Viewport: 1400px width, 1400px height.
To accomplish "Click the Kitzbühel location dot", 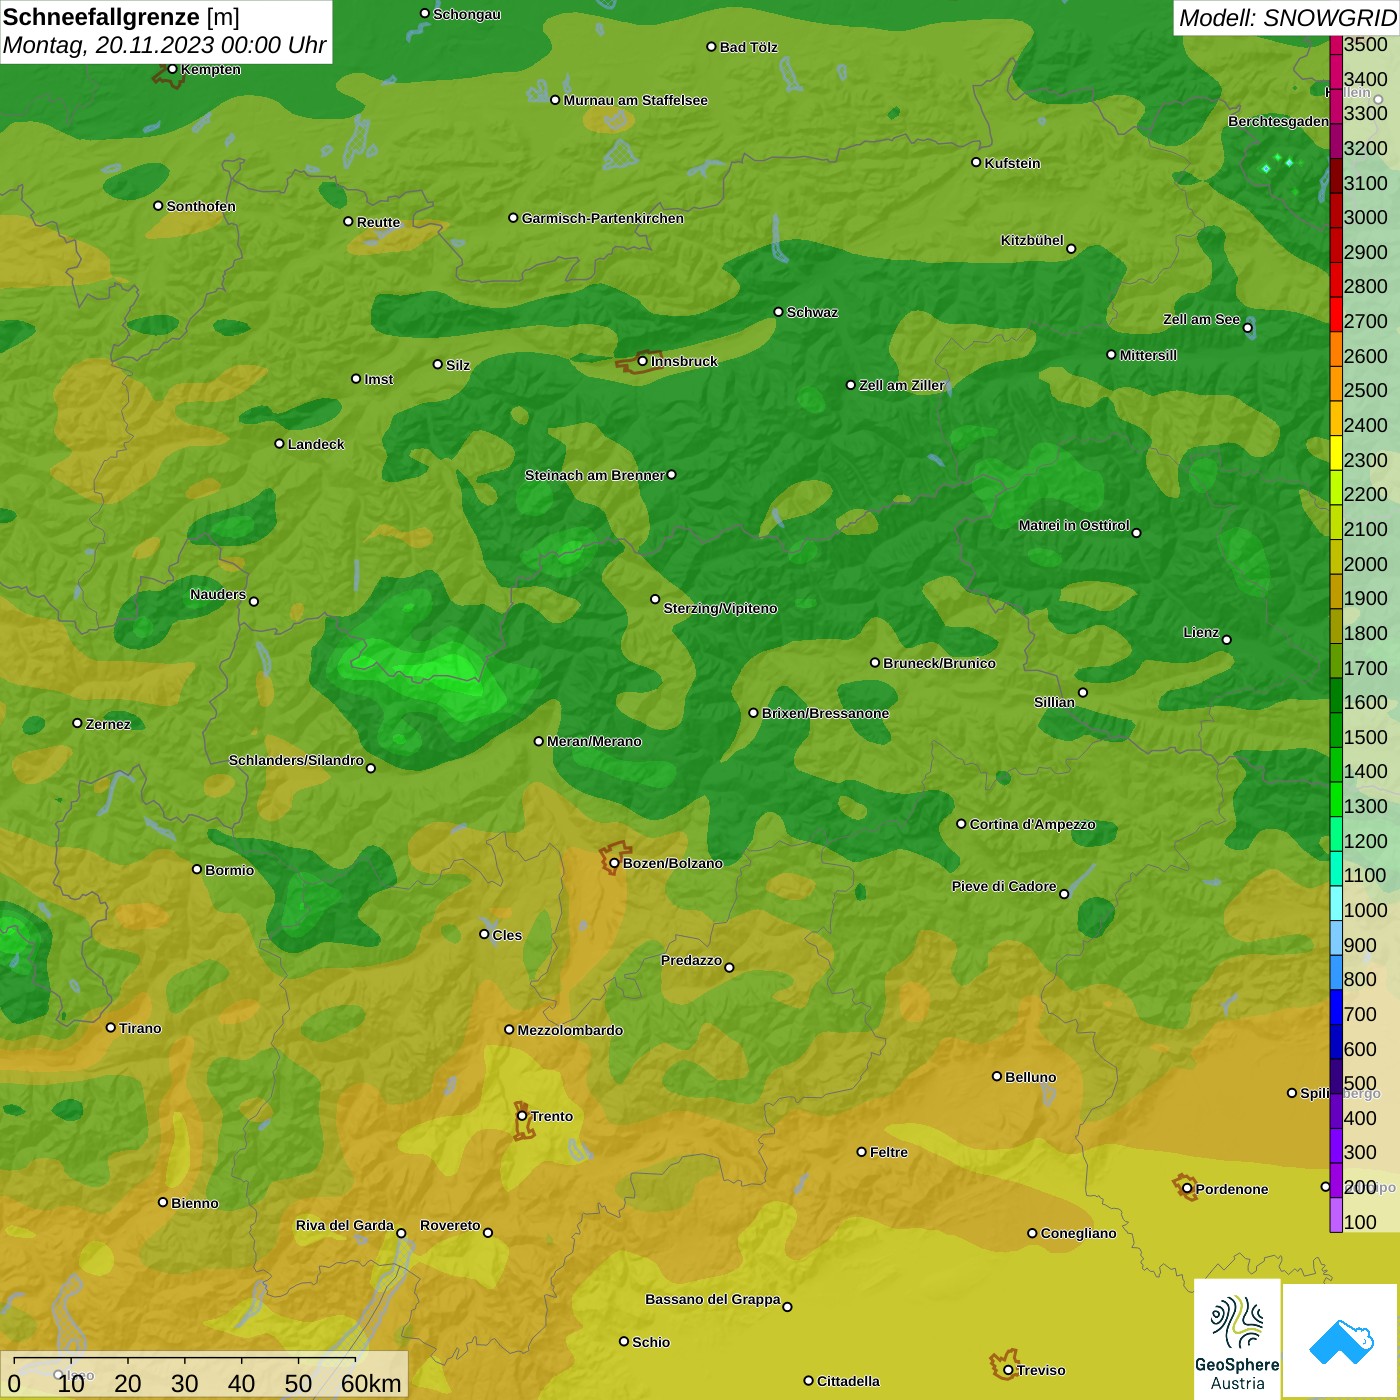I will pyautogui.click(x=1071, y=249).
